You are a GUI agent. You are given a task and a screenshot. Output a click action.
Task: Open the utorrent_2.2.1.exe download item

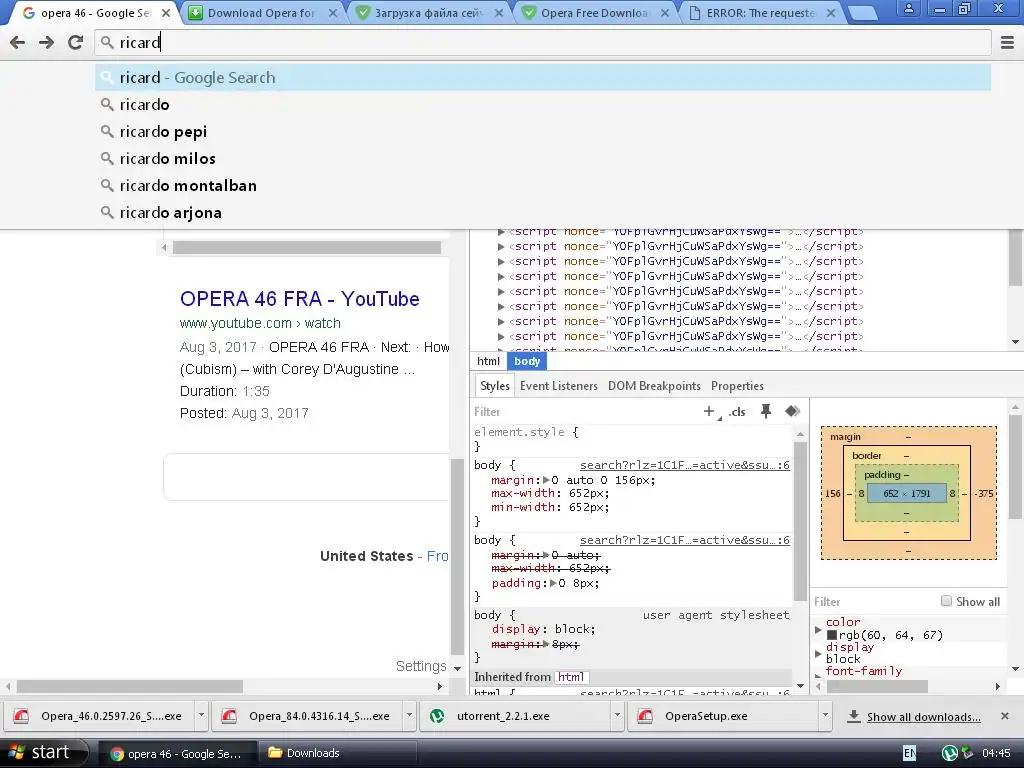pyautogui.click(x=517, y=716)
